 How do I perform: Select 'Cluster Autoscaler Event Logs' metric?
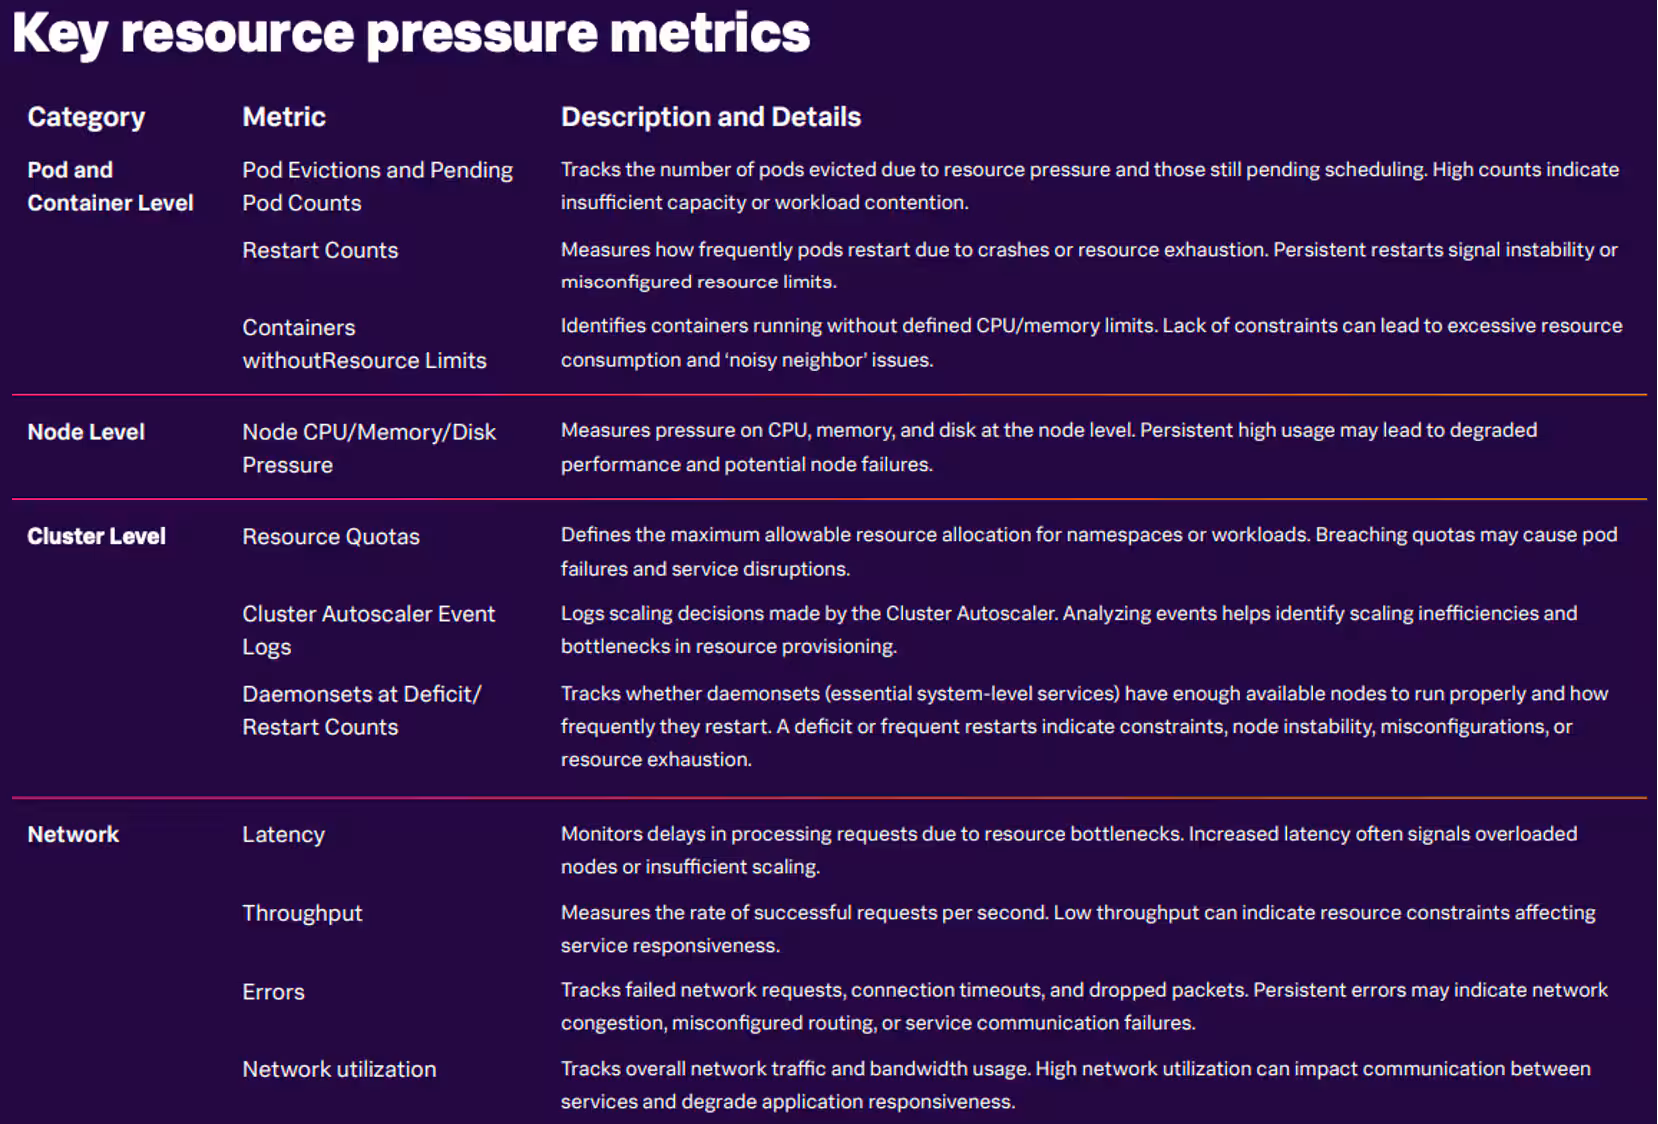(368, 630)
